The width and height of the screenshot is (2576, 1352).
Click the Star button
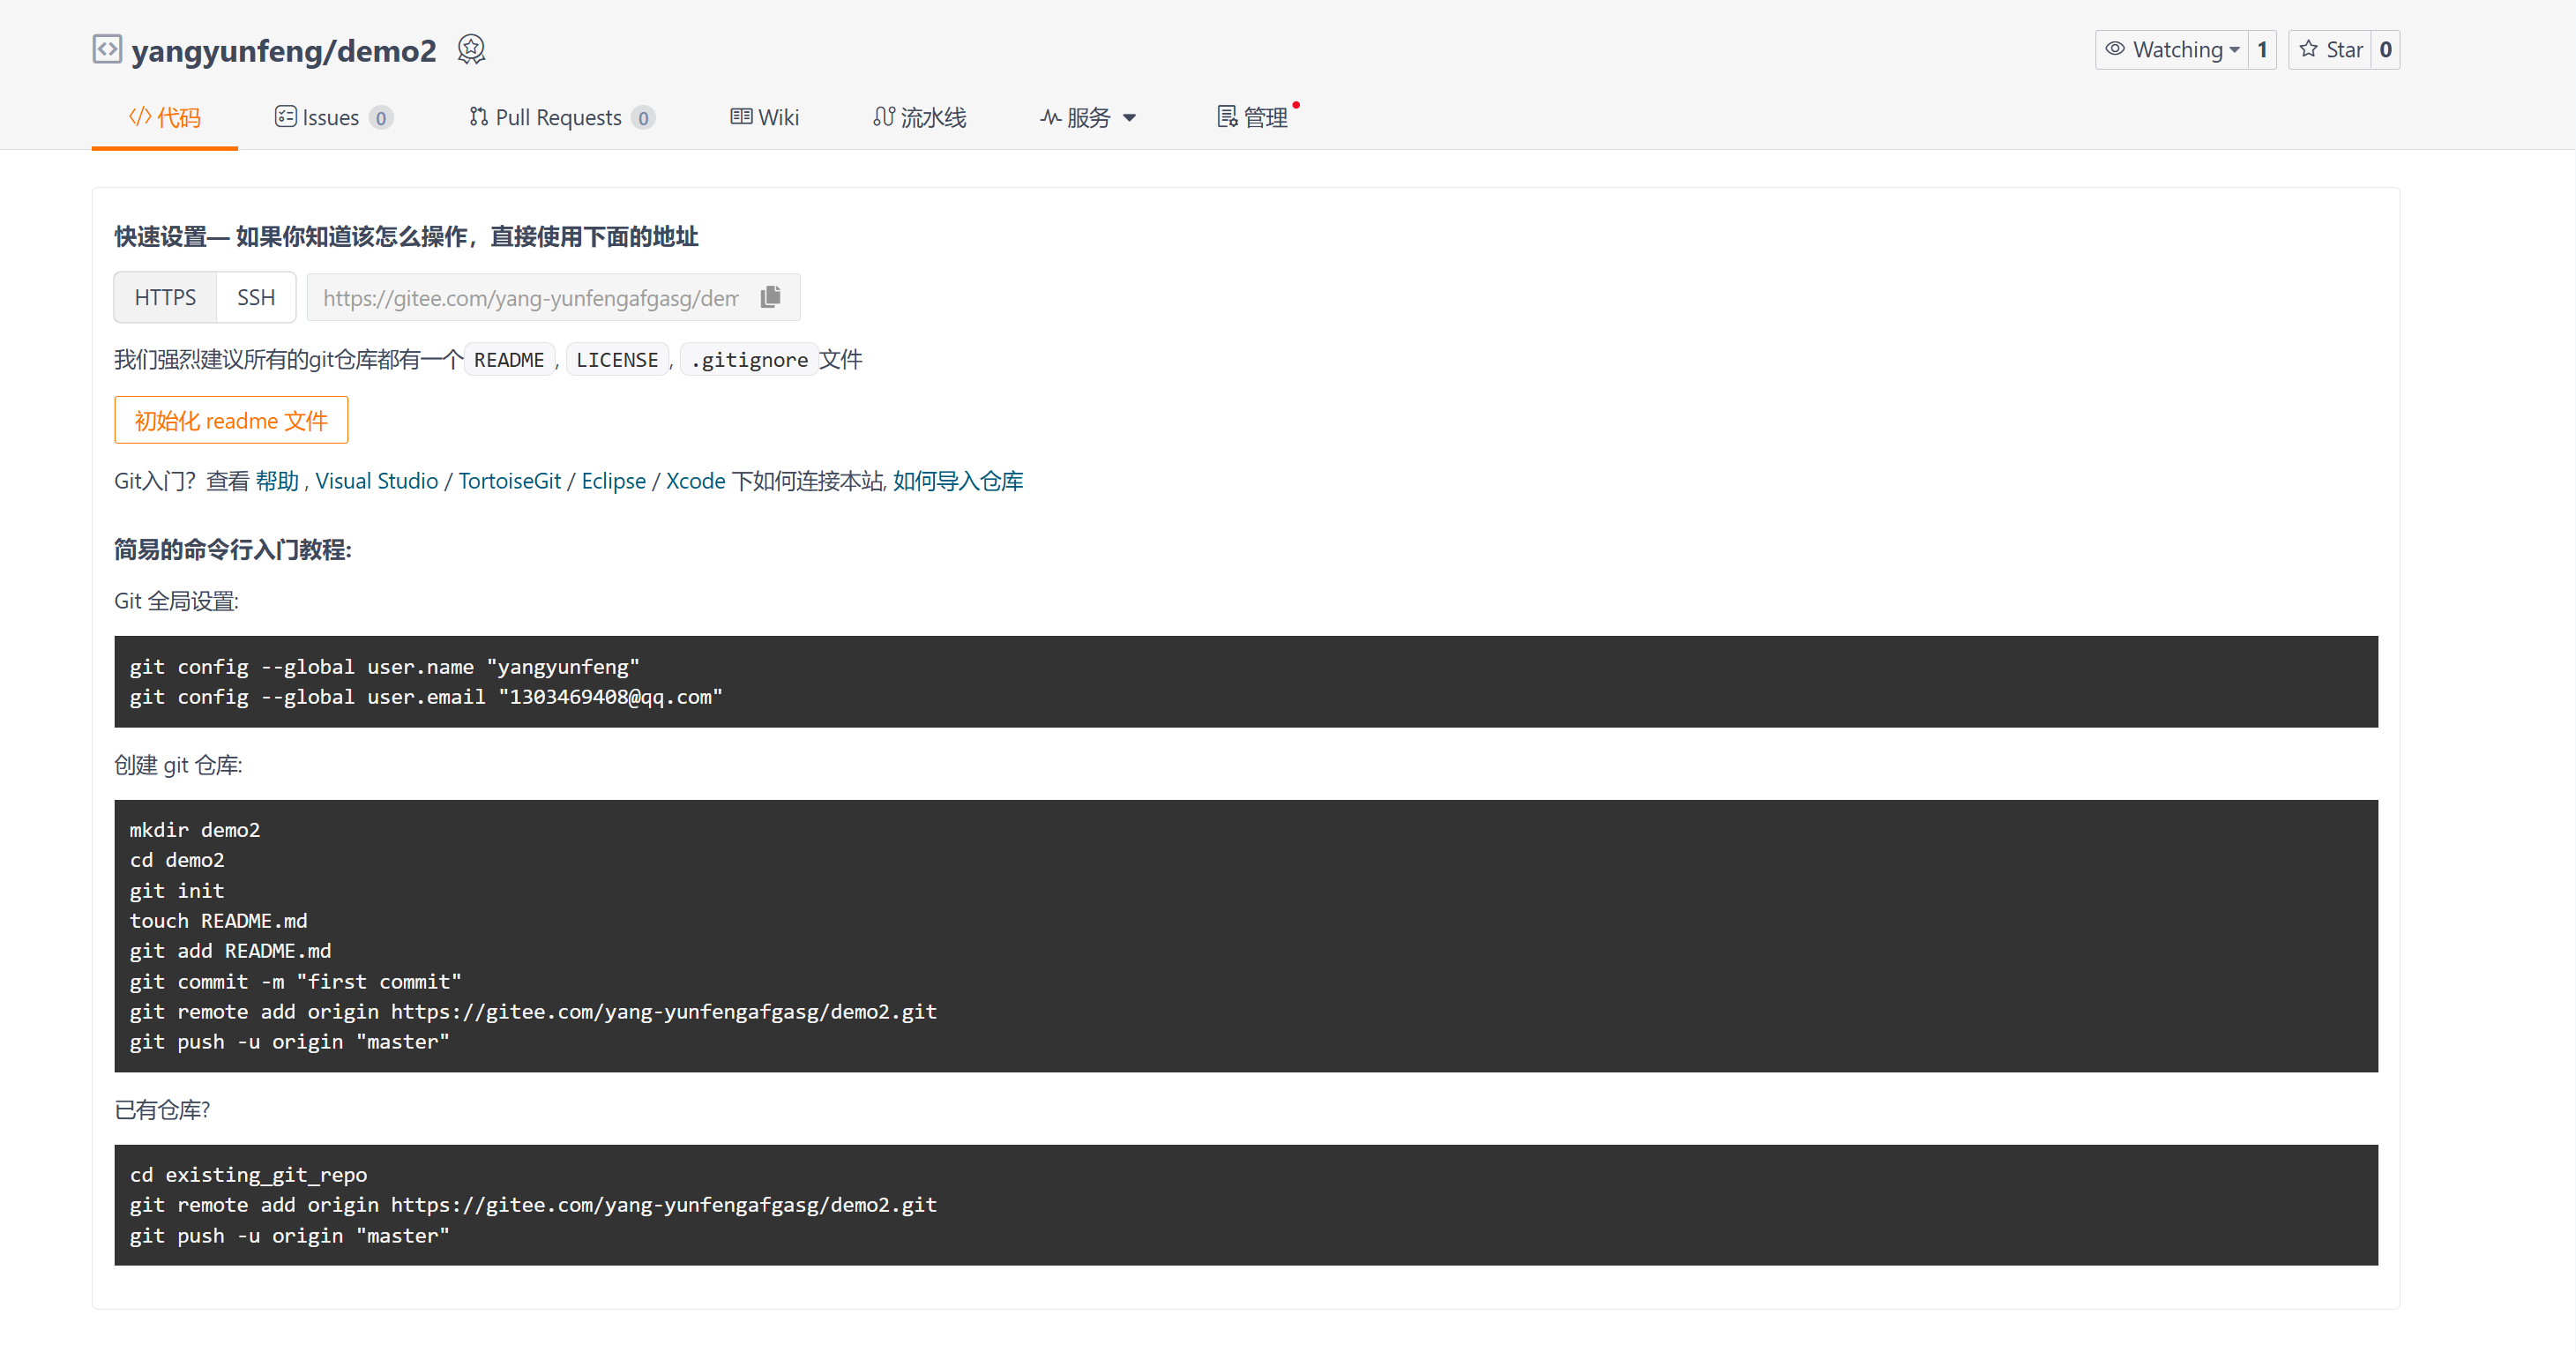point(2331,50)
